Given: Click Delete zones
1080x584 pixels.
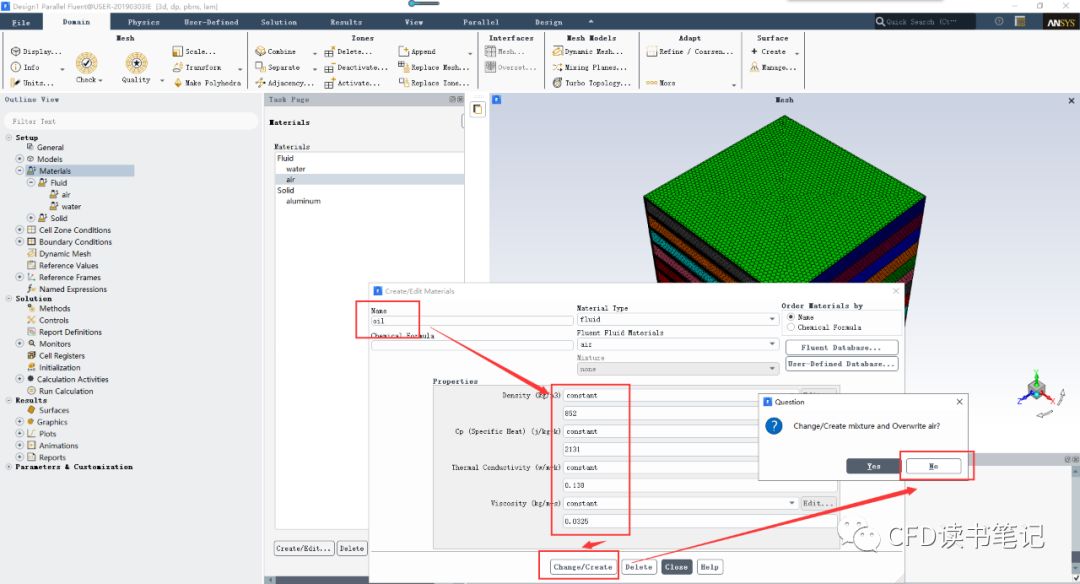Looking at the screenshot, I should point(349,52).
